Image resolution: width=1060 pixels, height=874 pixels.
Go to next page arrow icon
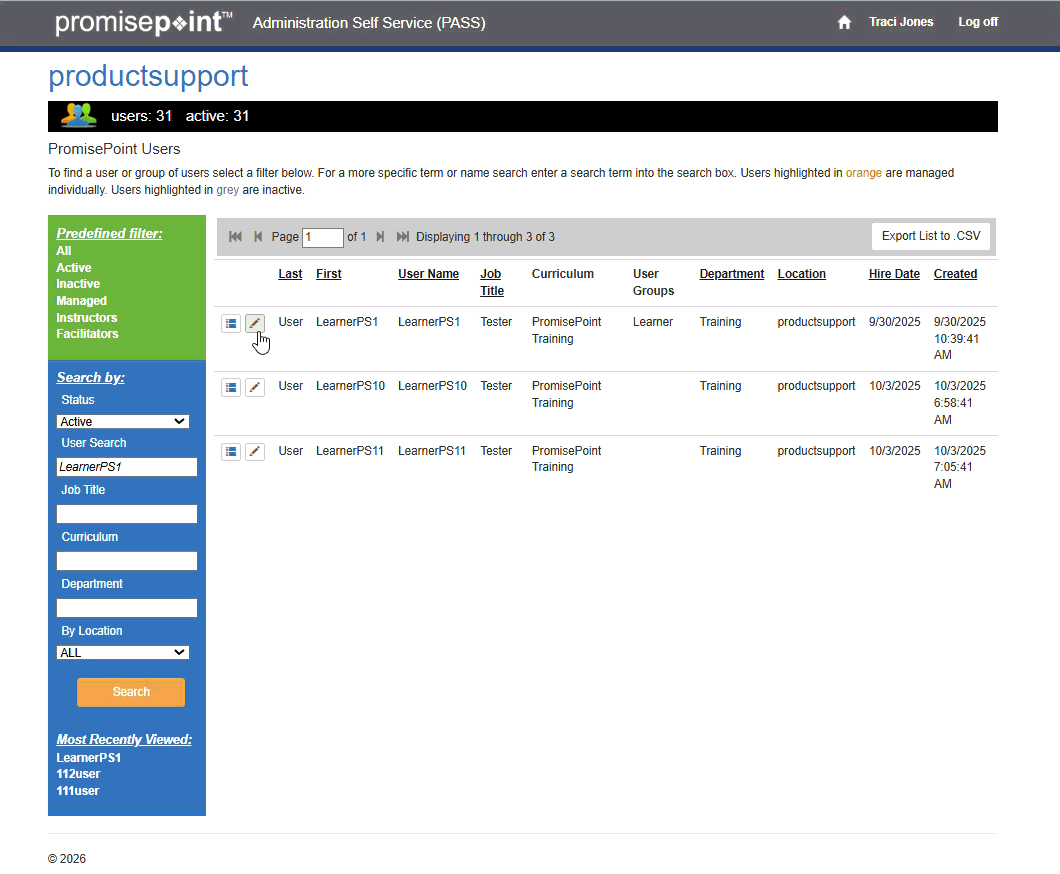point(380,237)
